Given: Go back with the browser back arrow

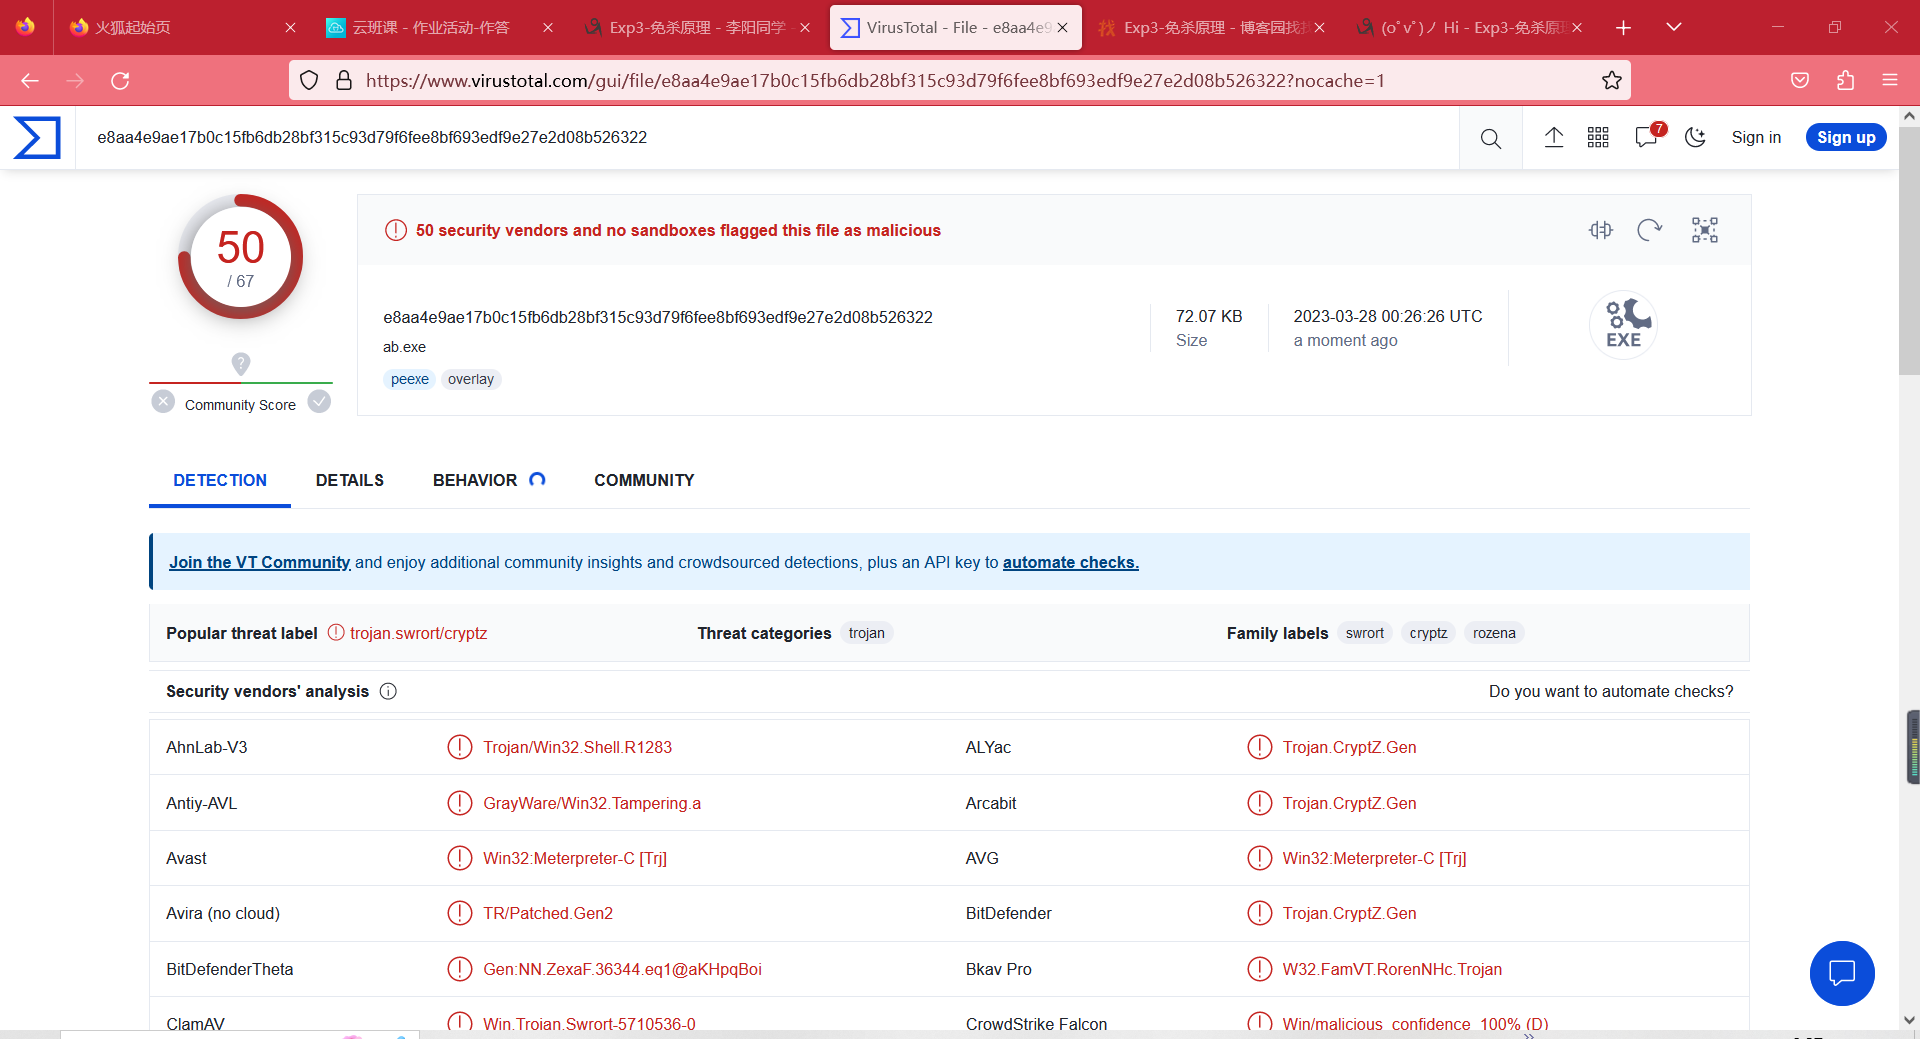Looking at the screenshot, I should pos(30,80).
